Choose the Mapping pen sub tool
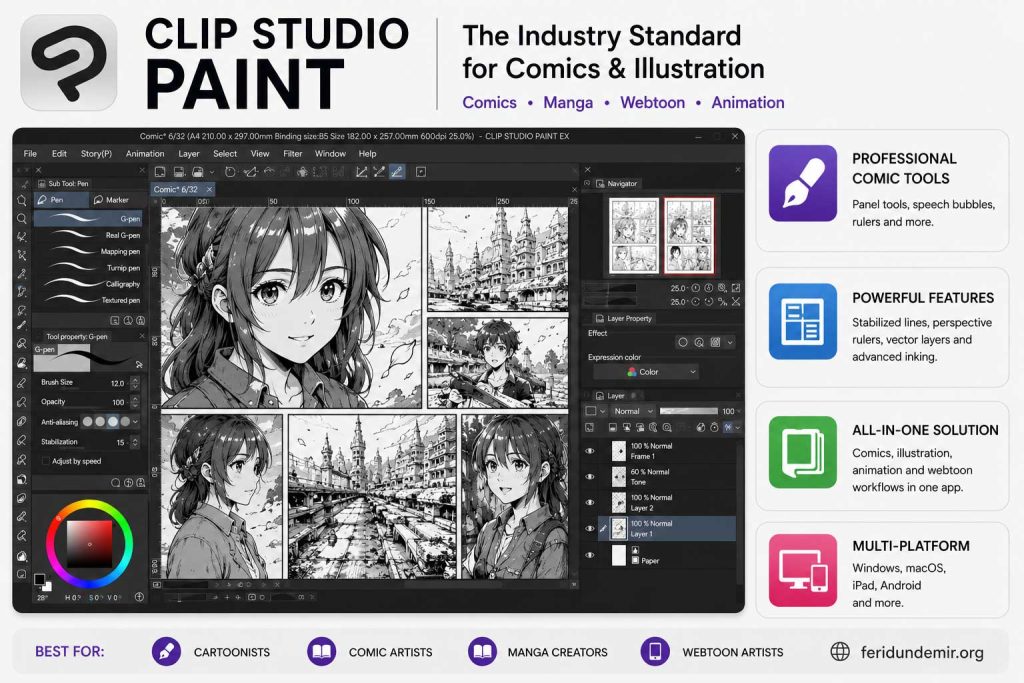The image size is (1024, 683). tap(88, 251)
